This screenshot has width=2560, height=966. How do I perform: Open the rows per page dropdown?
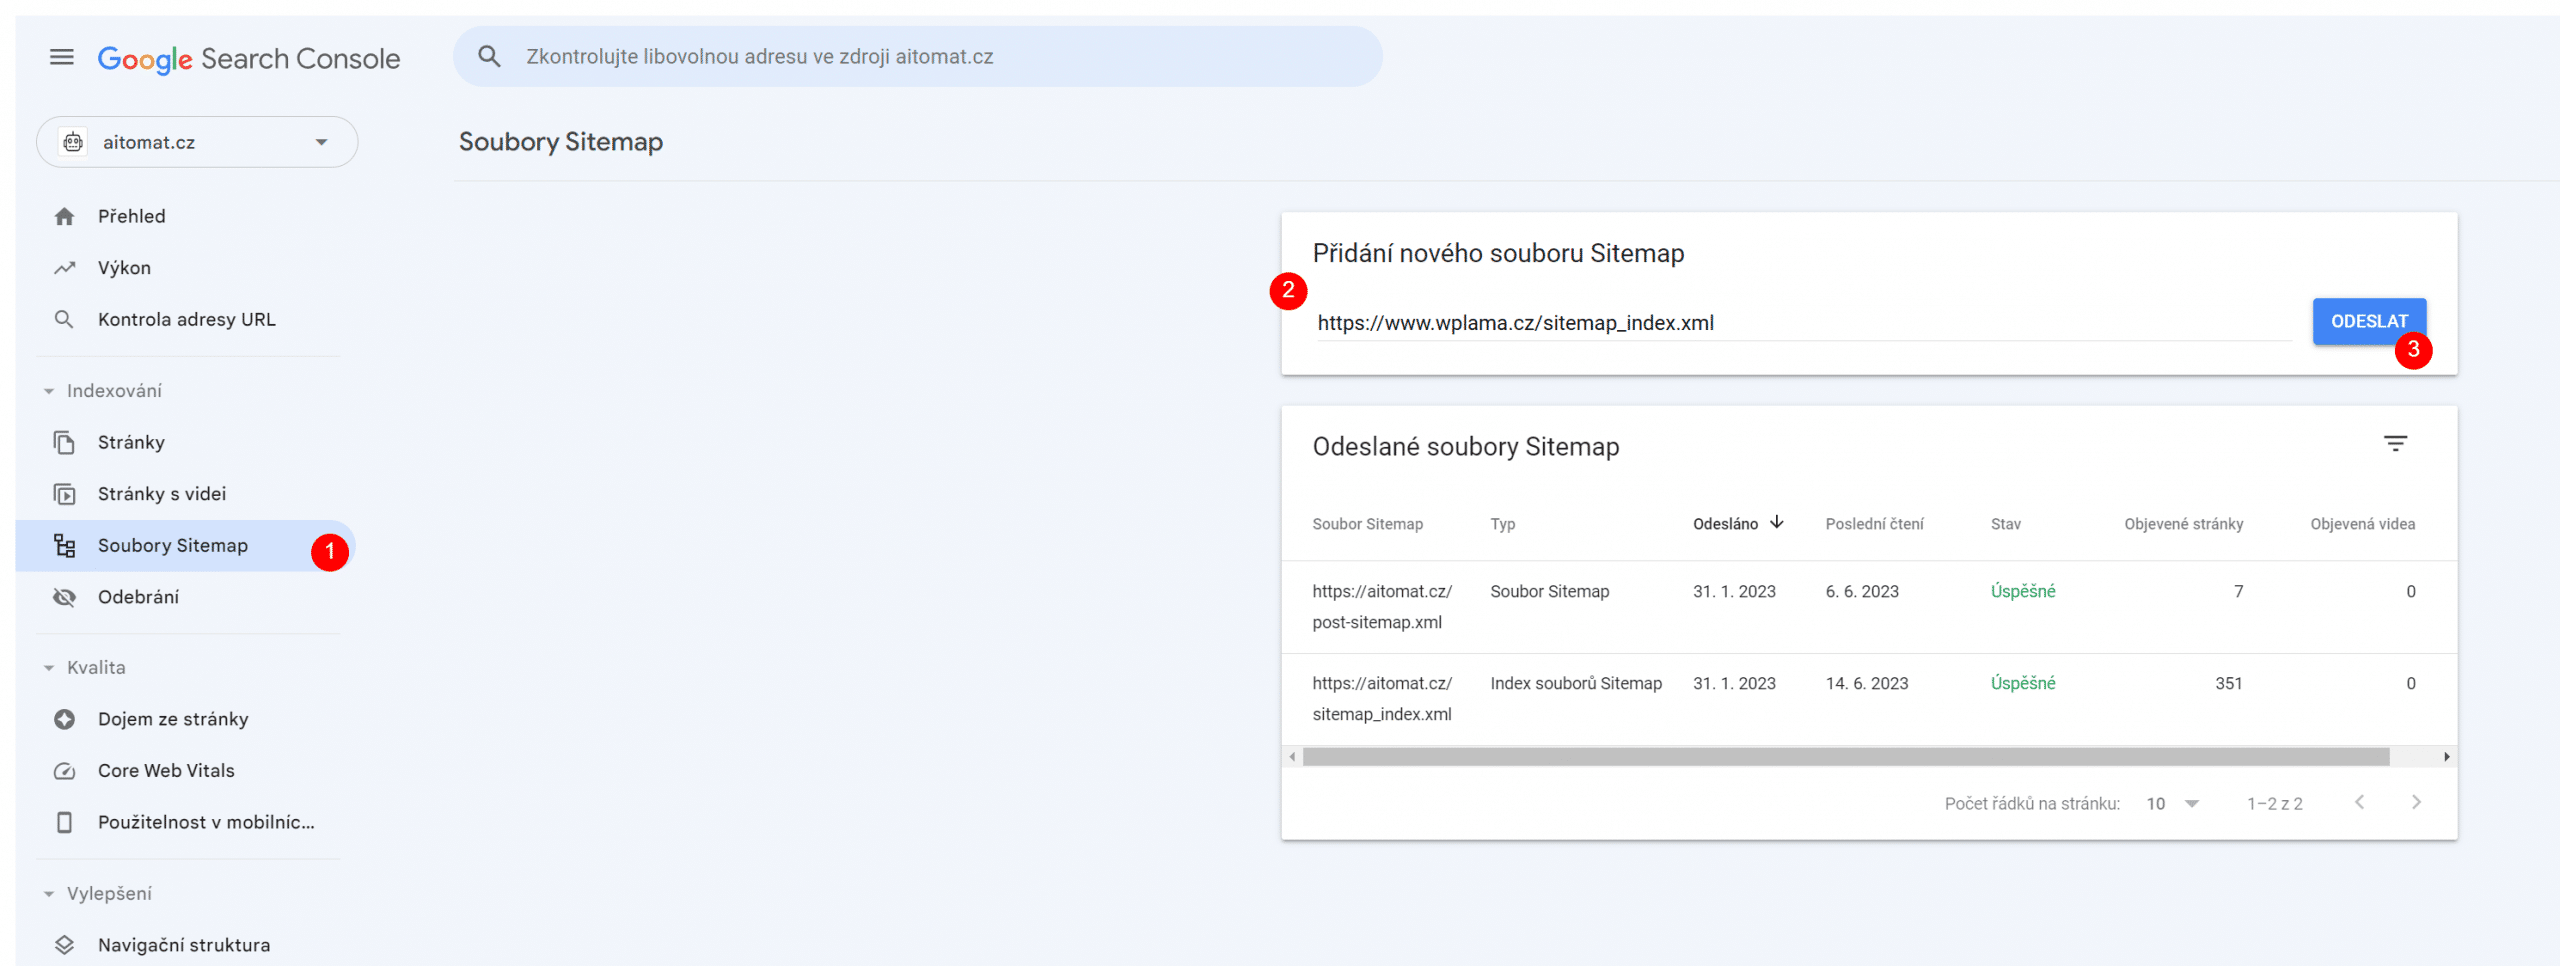coord(2173,804)
